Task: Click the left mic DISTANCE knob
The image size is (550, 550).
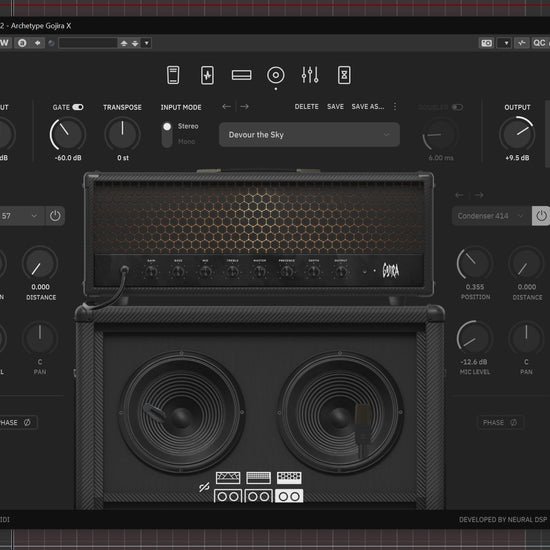Action: point(40,263)
